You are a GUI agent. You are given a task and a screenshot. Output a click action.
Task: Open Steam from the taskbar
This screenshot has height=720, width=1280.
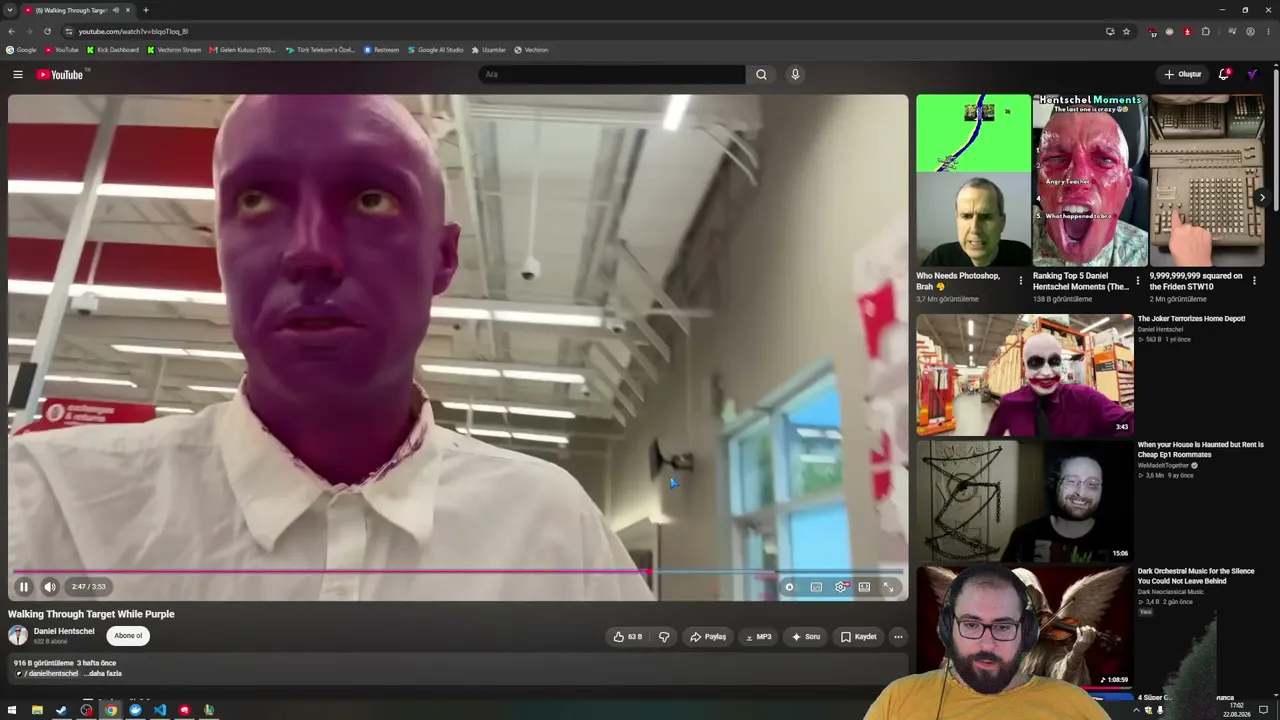62,710
